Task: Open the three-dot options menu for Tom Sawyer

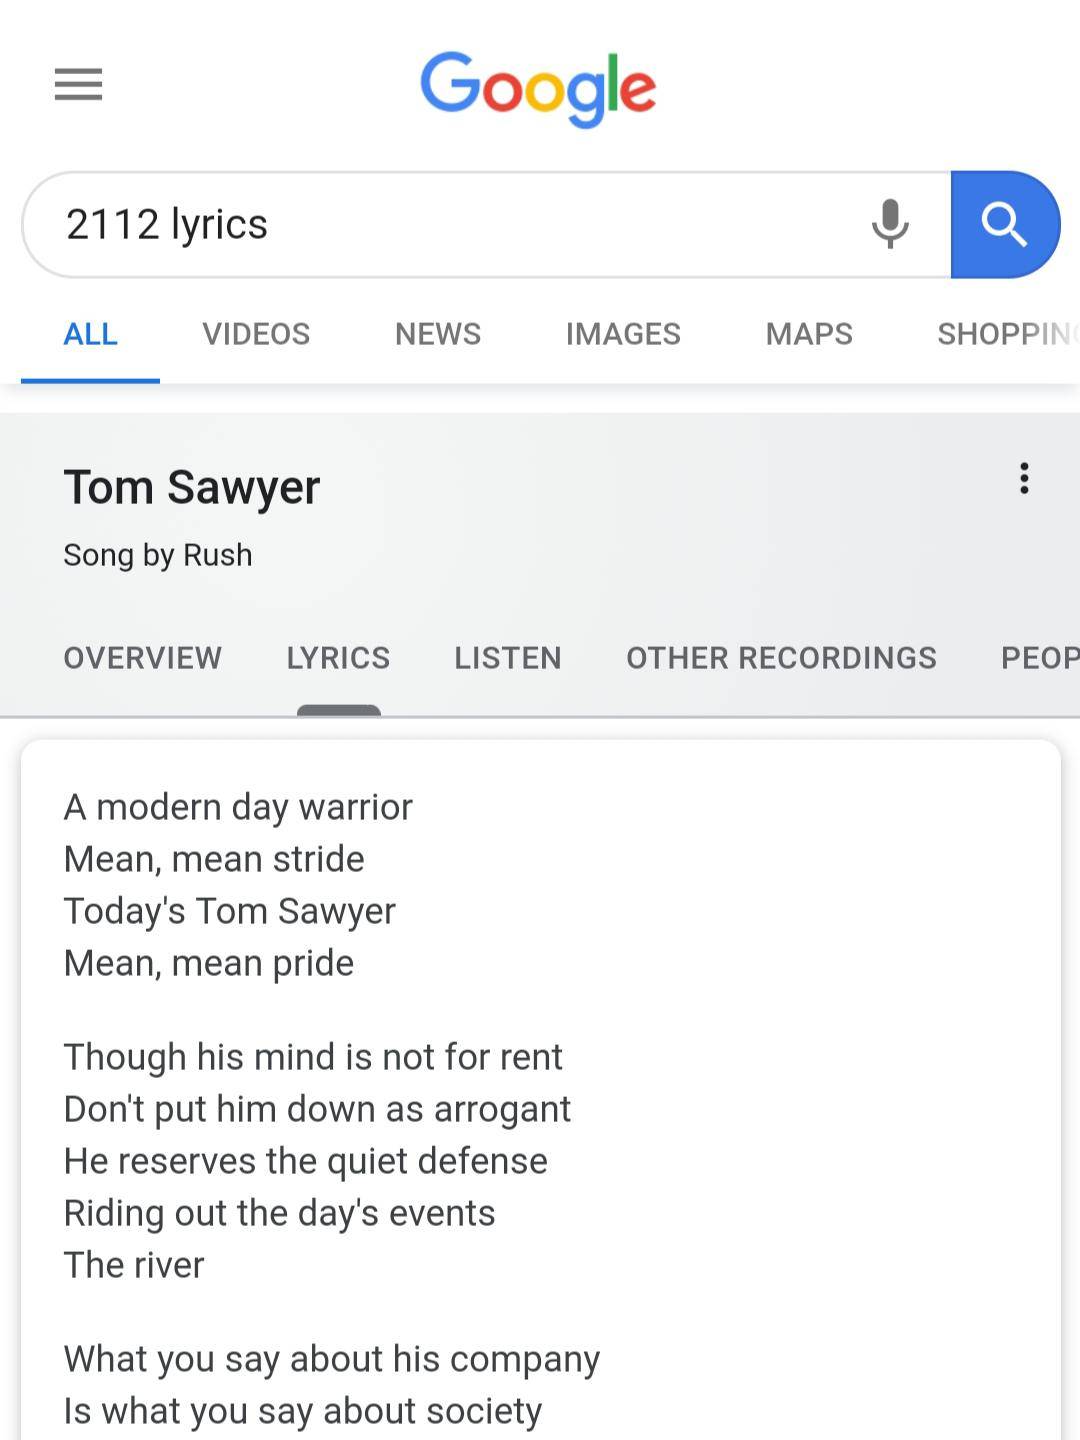Action: [x=1023, y=479]
